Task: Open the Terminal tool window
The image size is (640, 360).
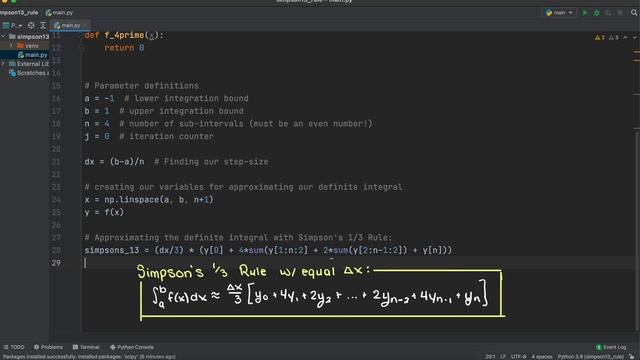Action: (86, 347)
